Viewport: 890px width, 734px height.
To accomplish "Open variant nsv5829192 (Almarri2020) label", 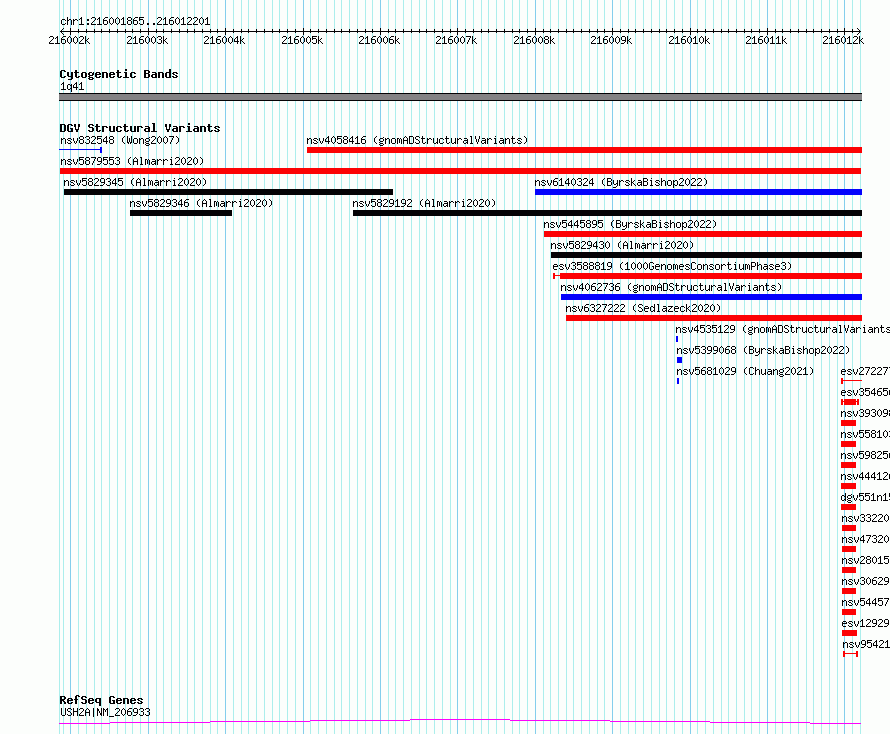I will pos(424,203).
